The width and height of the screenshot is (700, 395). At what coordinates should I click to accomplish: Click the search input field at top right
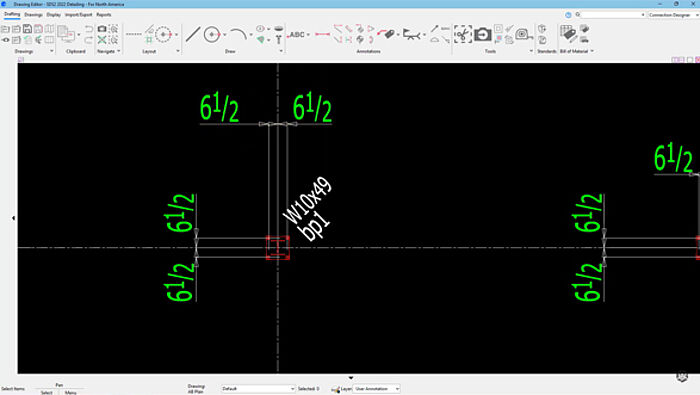point(613,15)
